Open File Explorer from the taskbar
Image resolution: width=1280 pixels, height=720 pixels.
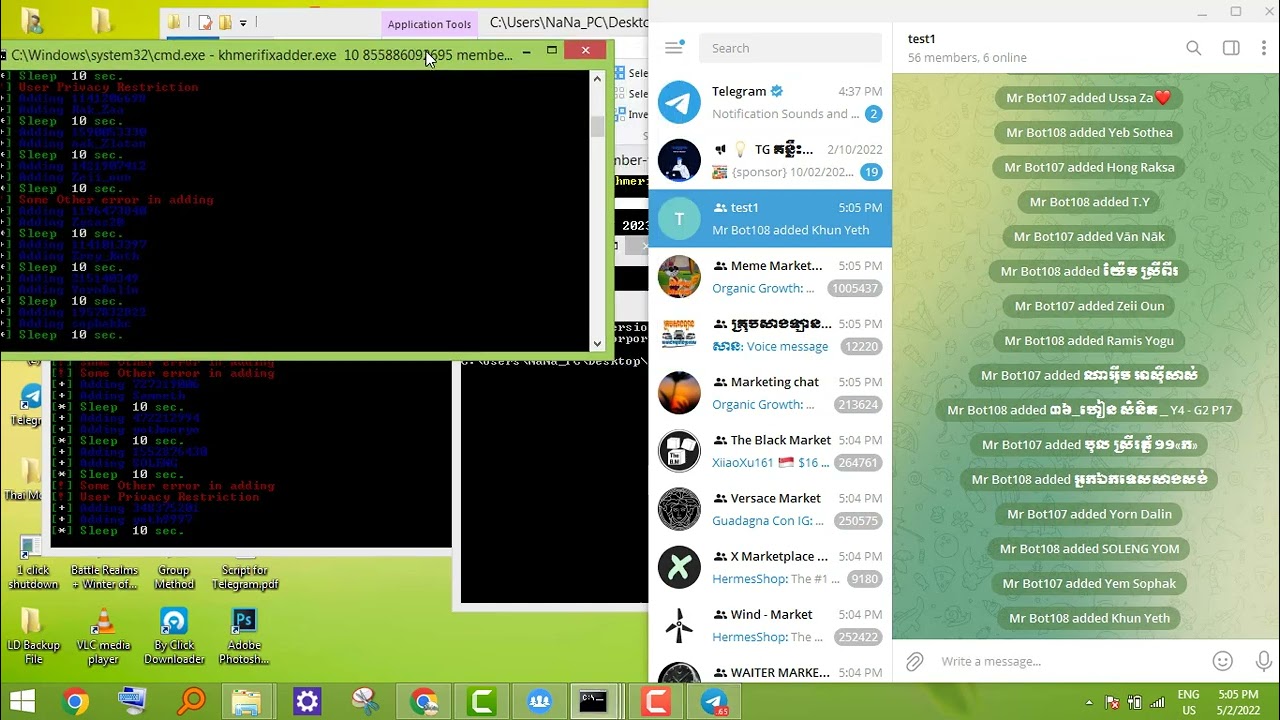[246, 702]
